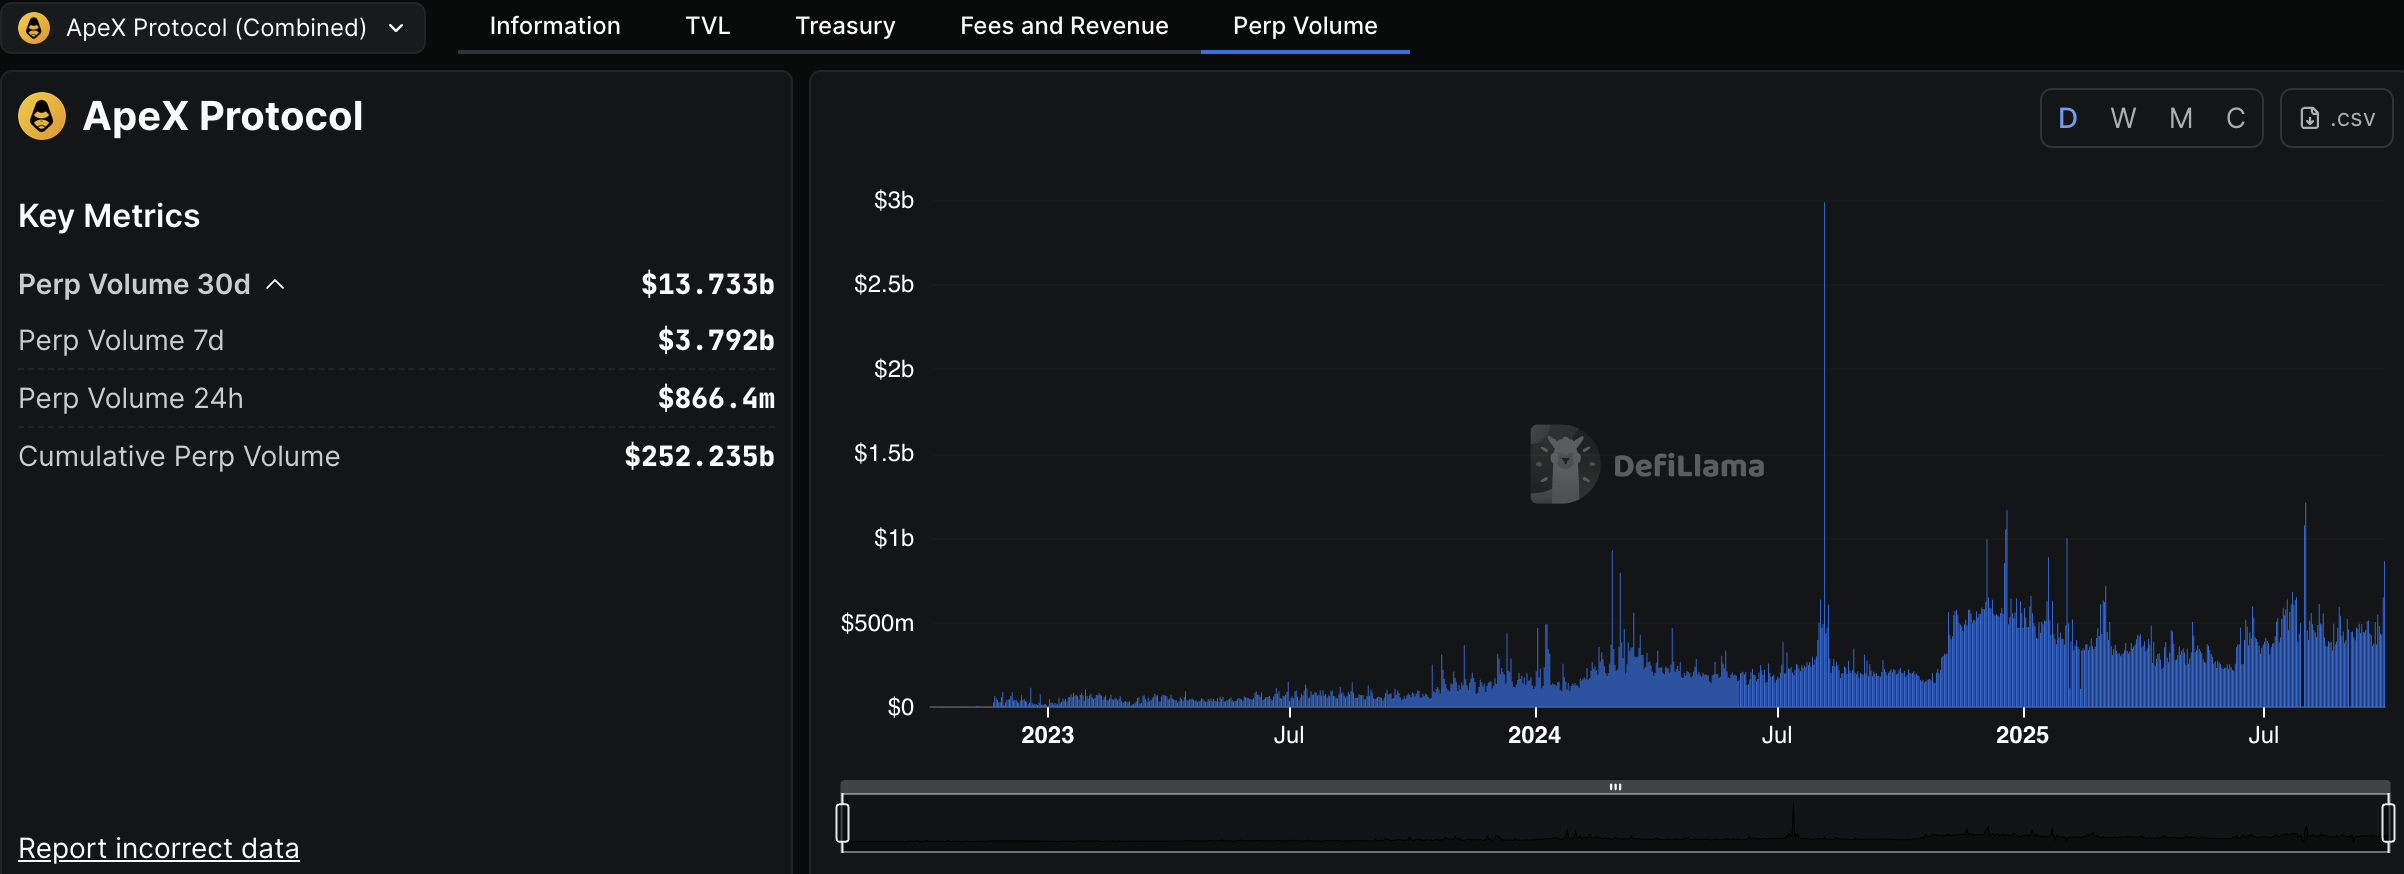Open the Fees and Revenue tab
This screenshot has height=874, width=2404.
click(x=1064, y=26)
